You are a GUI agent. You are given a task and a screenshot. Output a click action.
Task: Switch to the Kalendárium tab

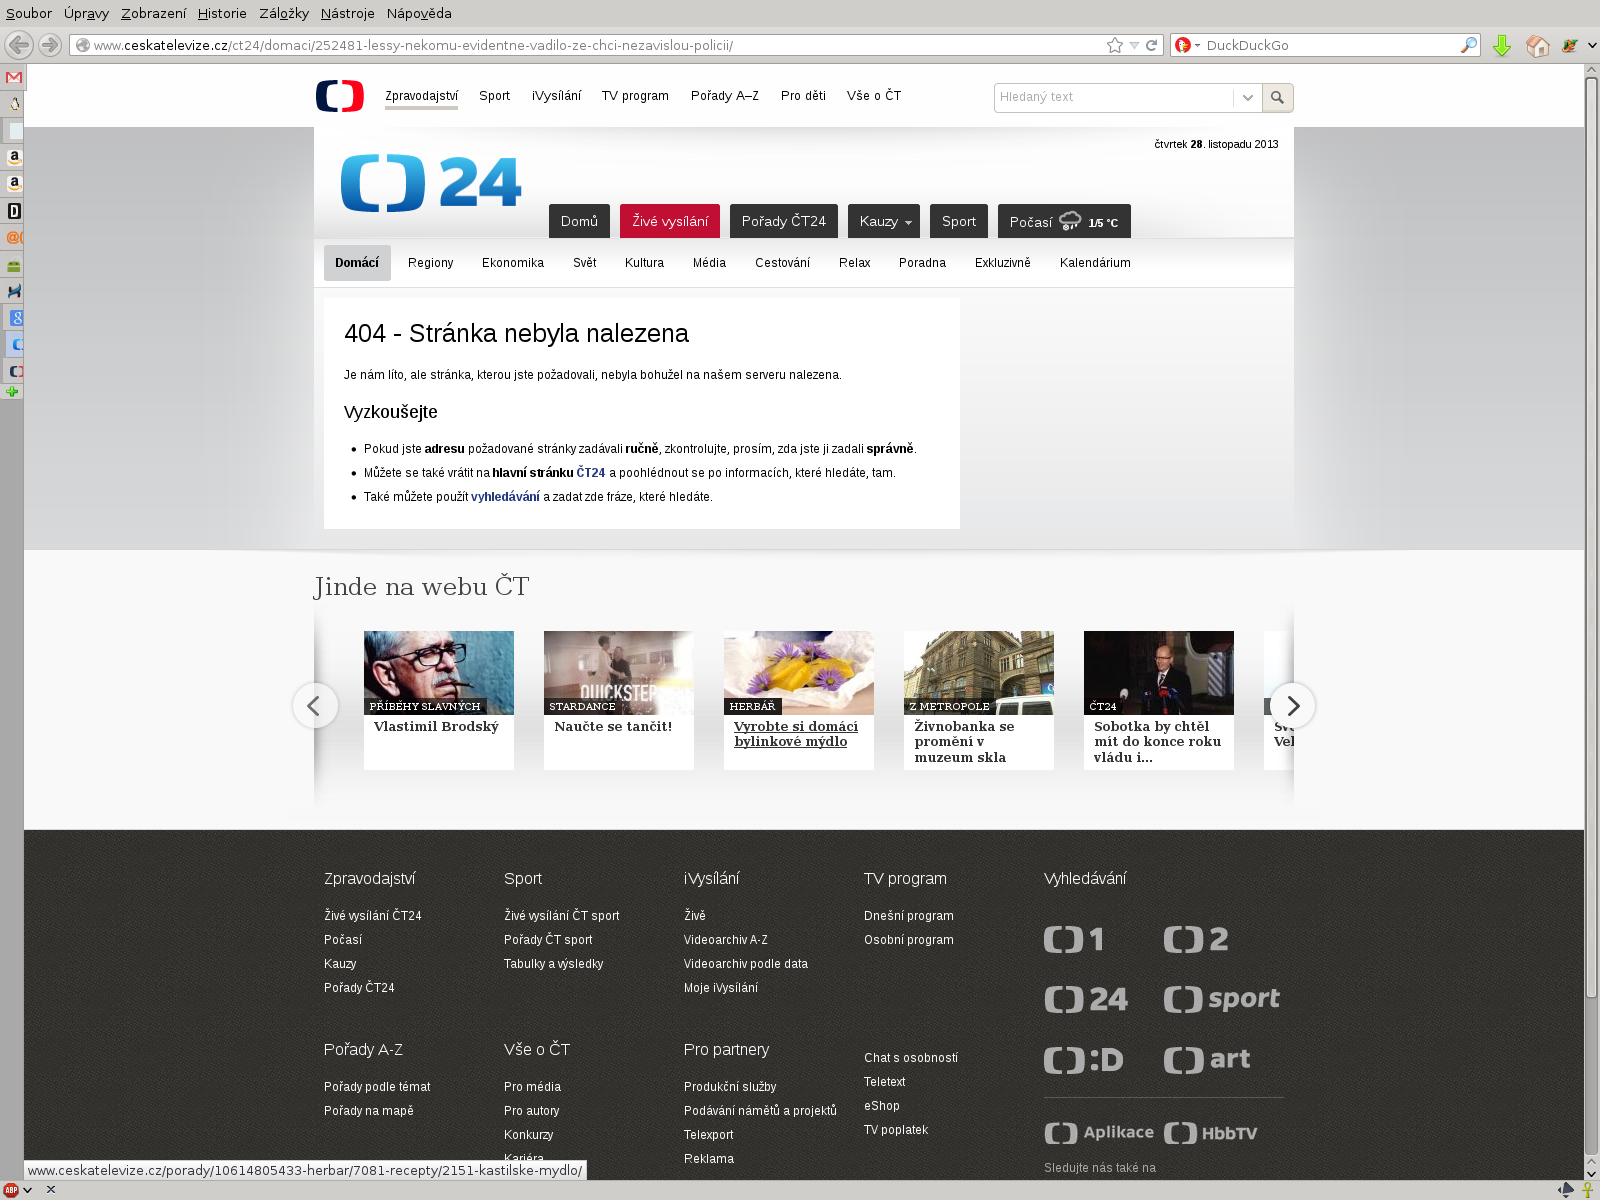(1095, 263)
